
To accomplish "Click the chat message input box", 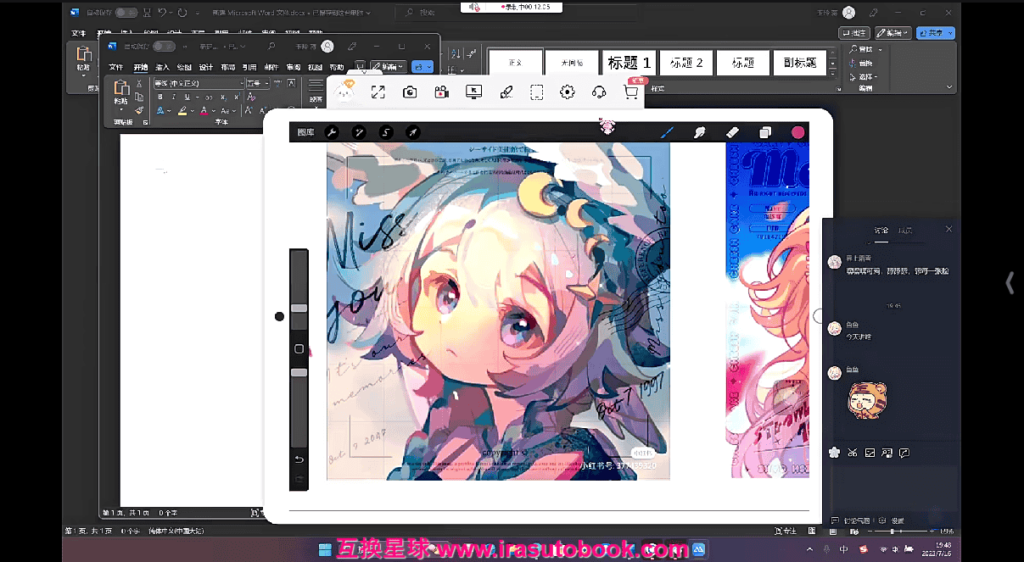I will pos(892,487).
